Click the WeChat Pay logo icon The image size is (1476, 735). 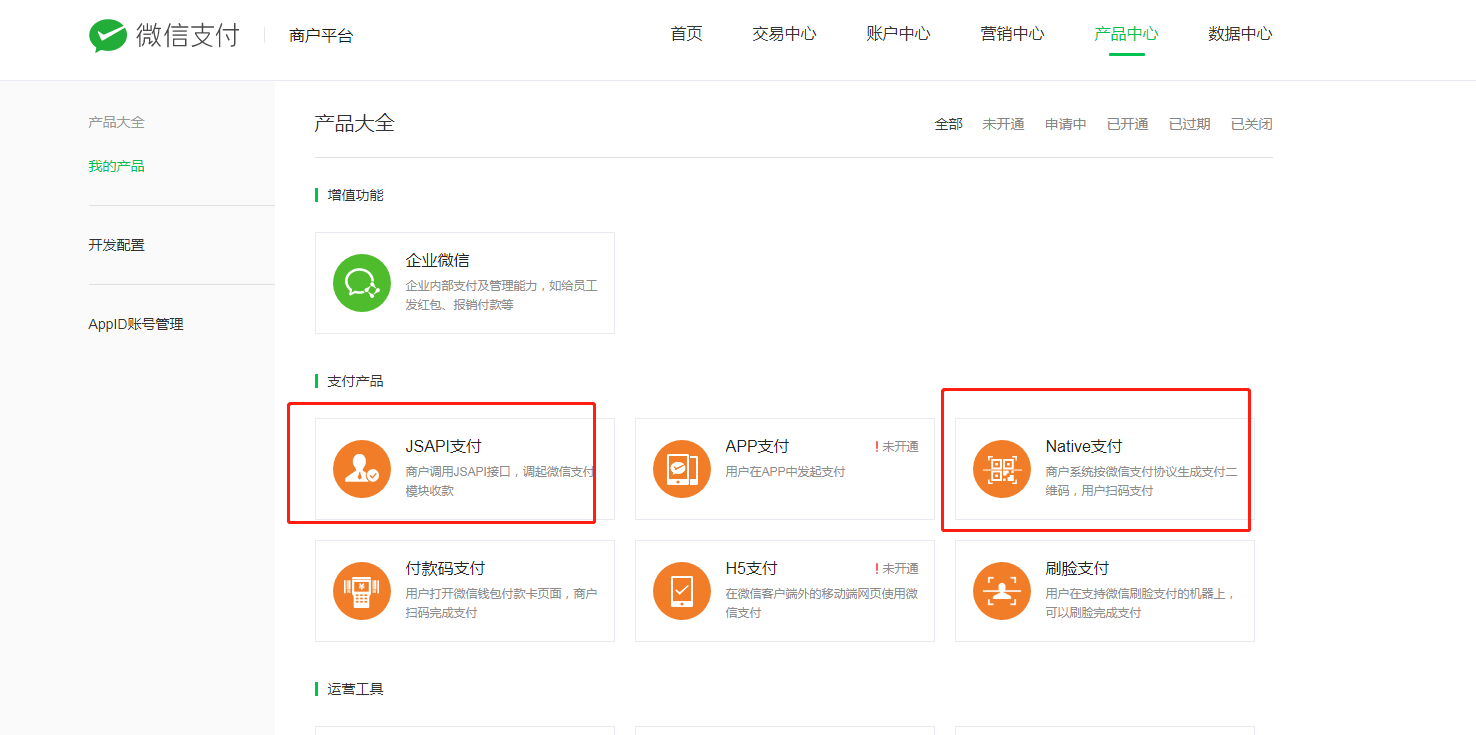(x=108, y=36)
